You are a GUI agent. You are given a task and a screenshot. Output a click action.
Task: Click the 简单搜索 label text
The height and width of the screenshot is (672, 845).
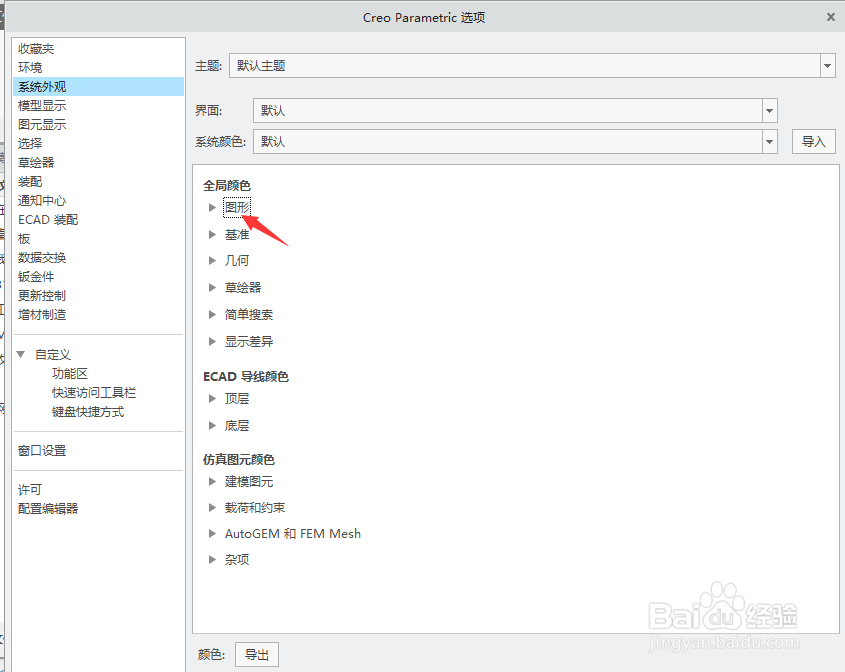tap(249, 315)
